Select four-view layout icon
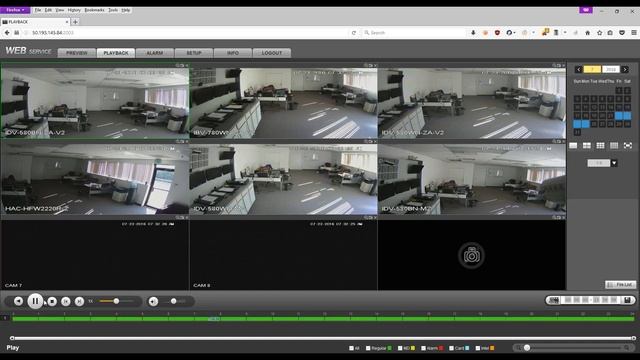The height and width of the screenshot is (360, 640). [587, 146]
